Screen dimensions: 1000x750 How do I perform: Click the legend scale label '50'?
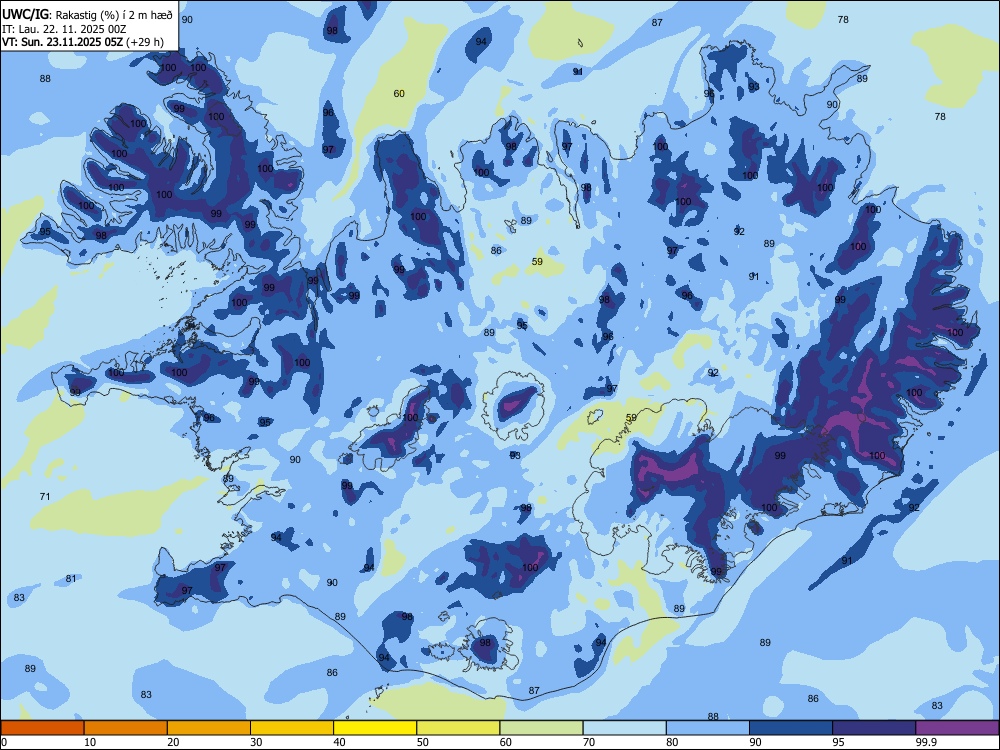pyautogui.click(x=423, y=742)
